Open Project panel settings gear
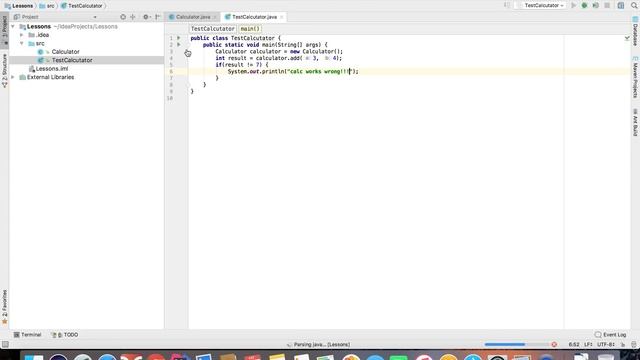Screen dimensions: 640x360 click(x=146, y=17)
